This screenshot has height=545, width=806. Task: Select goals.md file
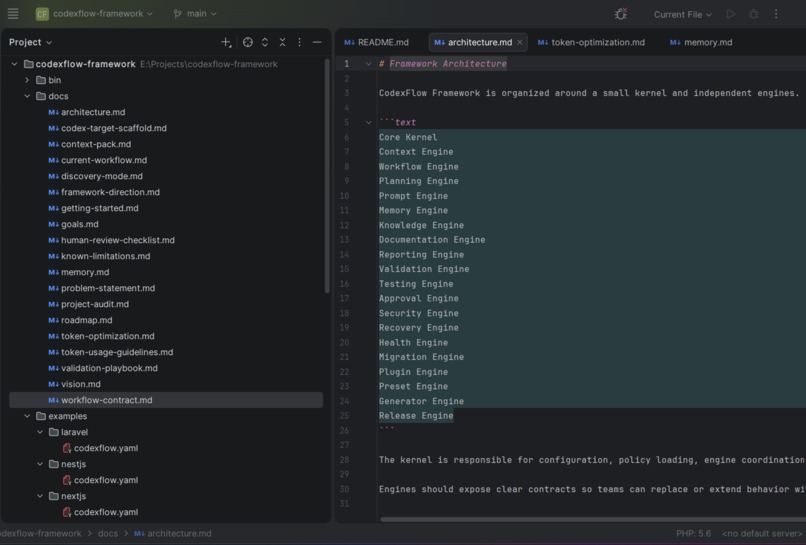(73, 224)
